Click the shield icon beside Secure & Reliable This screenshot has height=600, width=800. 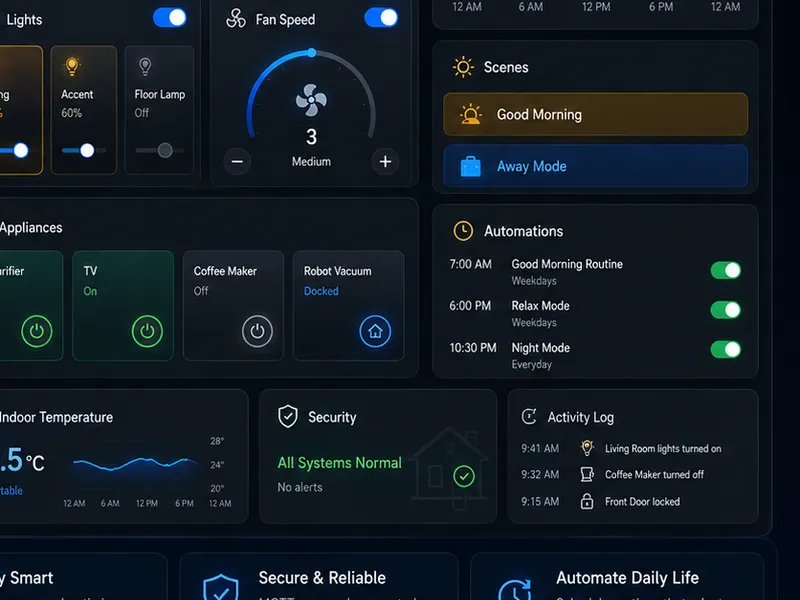(220, 588)
